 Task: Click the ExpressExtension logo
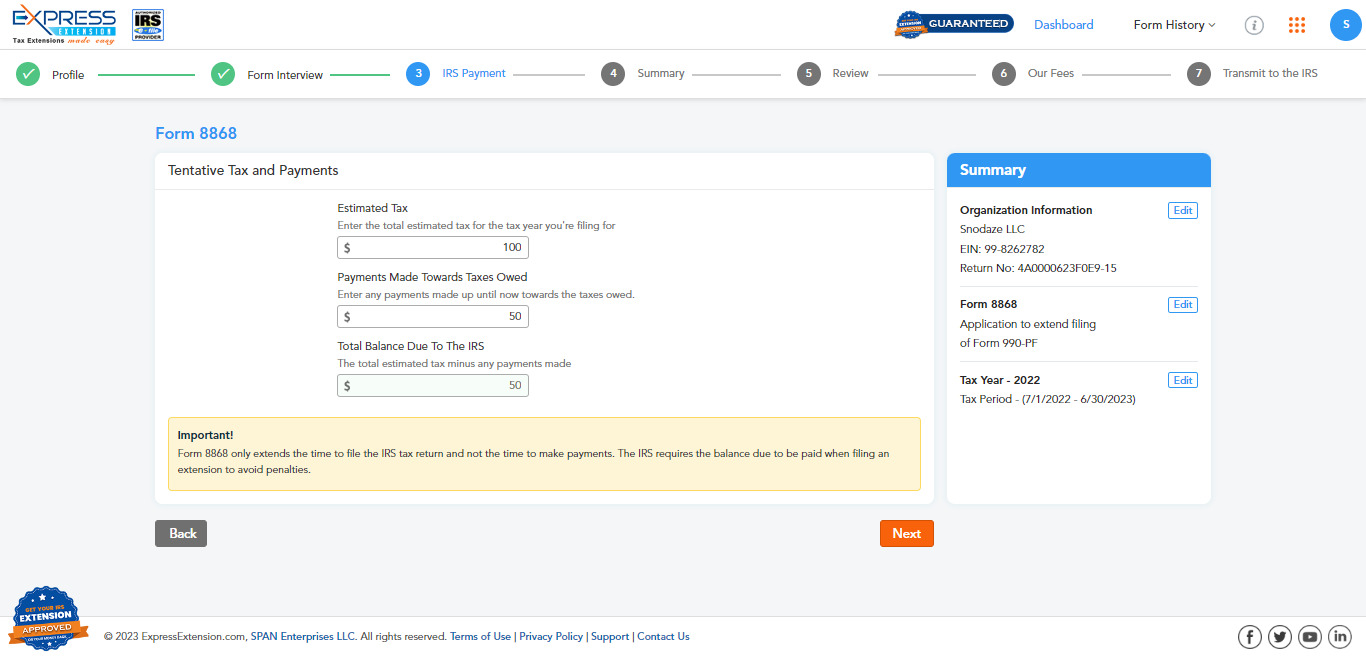(x=64, y=25)
